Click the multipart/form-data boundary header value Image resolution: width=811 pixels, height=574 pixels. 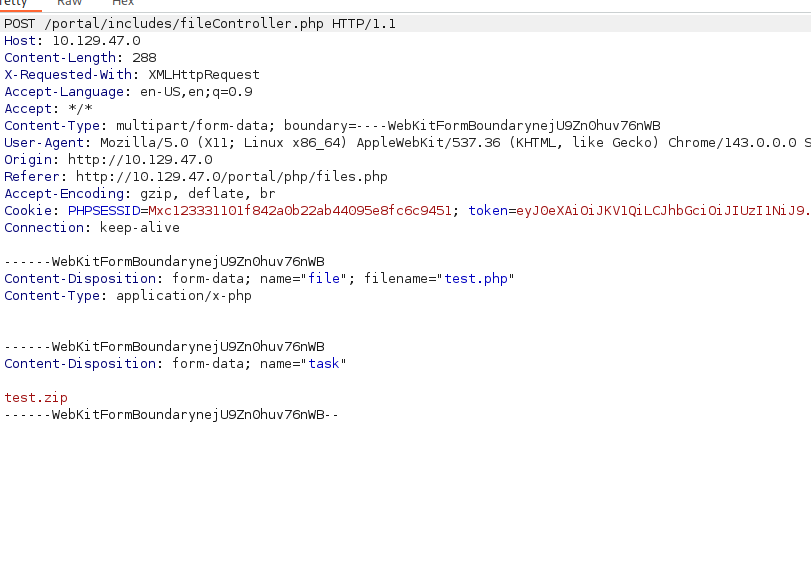pos(388,126)
